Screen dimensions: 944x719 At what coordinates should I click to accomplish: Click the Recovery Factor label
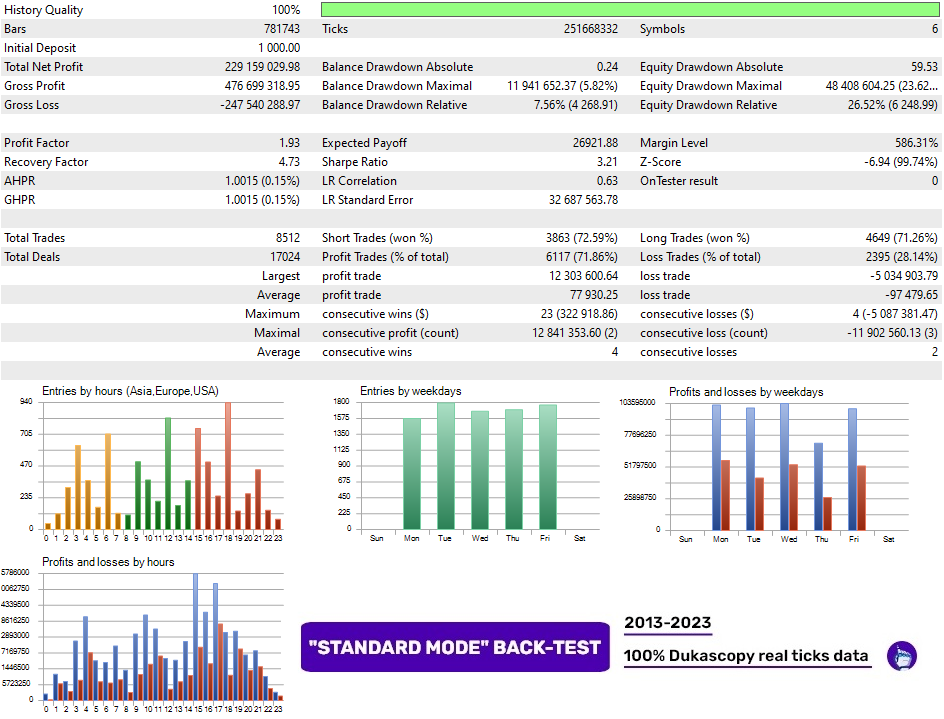[46, 162]
